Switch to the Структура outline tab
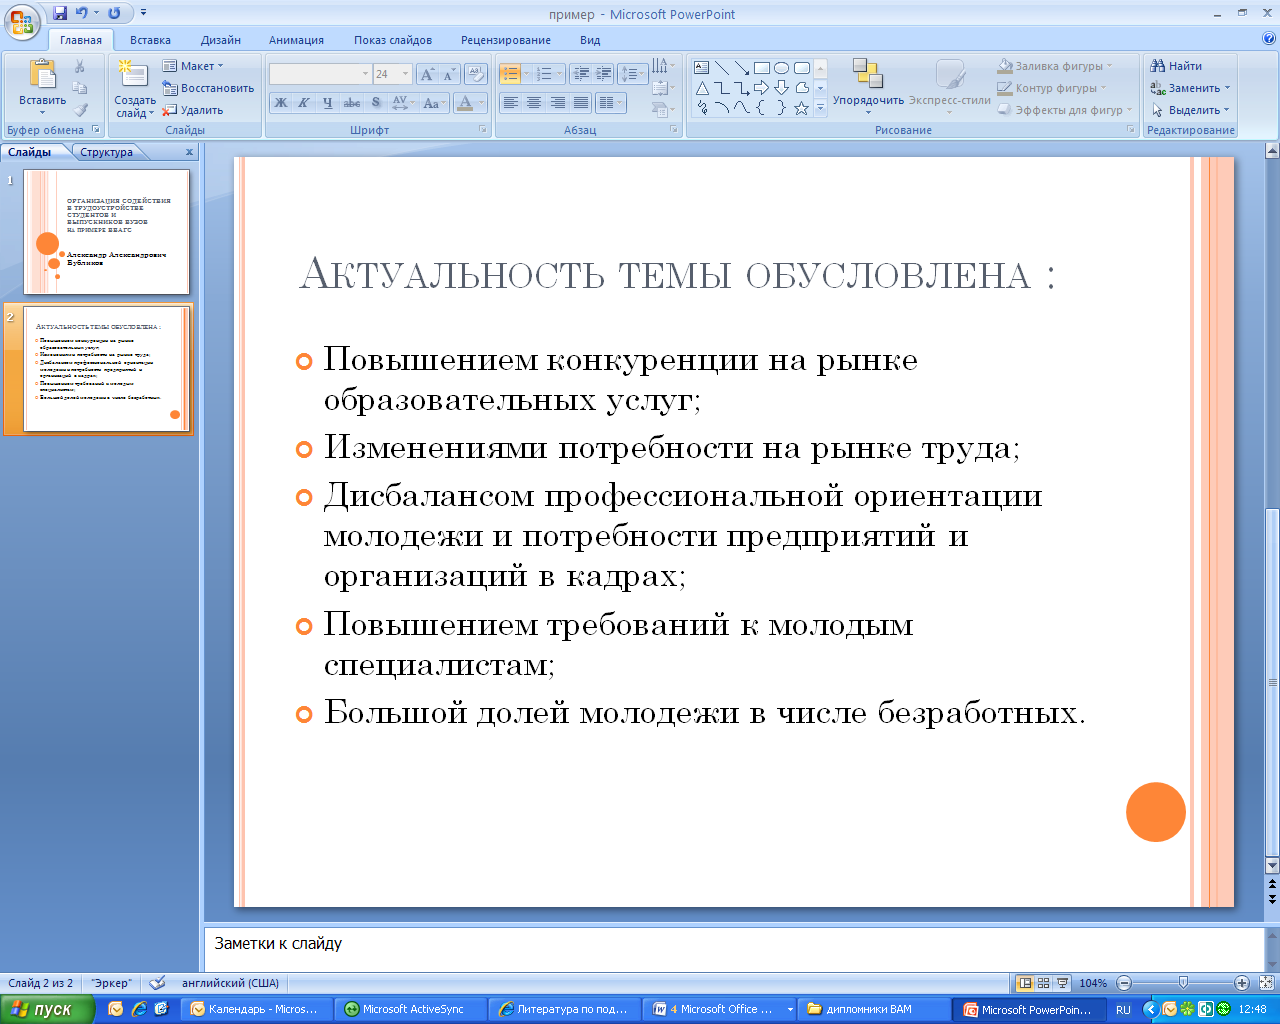The height and width of the screenshot is (1024, 1280). click(x=106, y=152)
